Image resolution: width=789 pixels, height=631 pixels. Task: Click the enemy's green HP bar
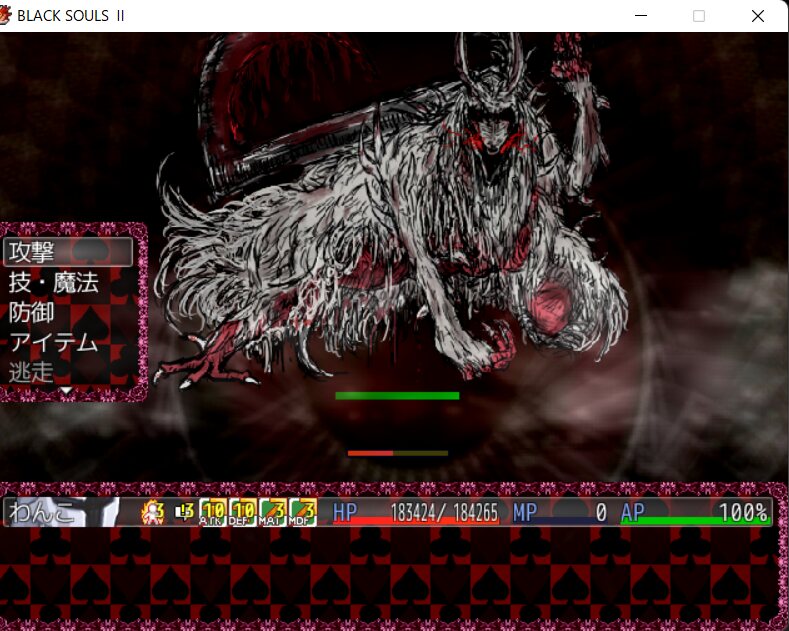397,396
